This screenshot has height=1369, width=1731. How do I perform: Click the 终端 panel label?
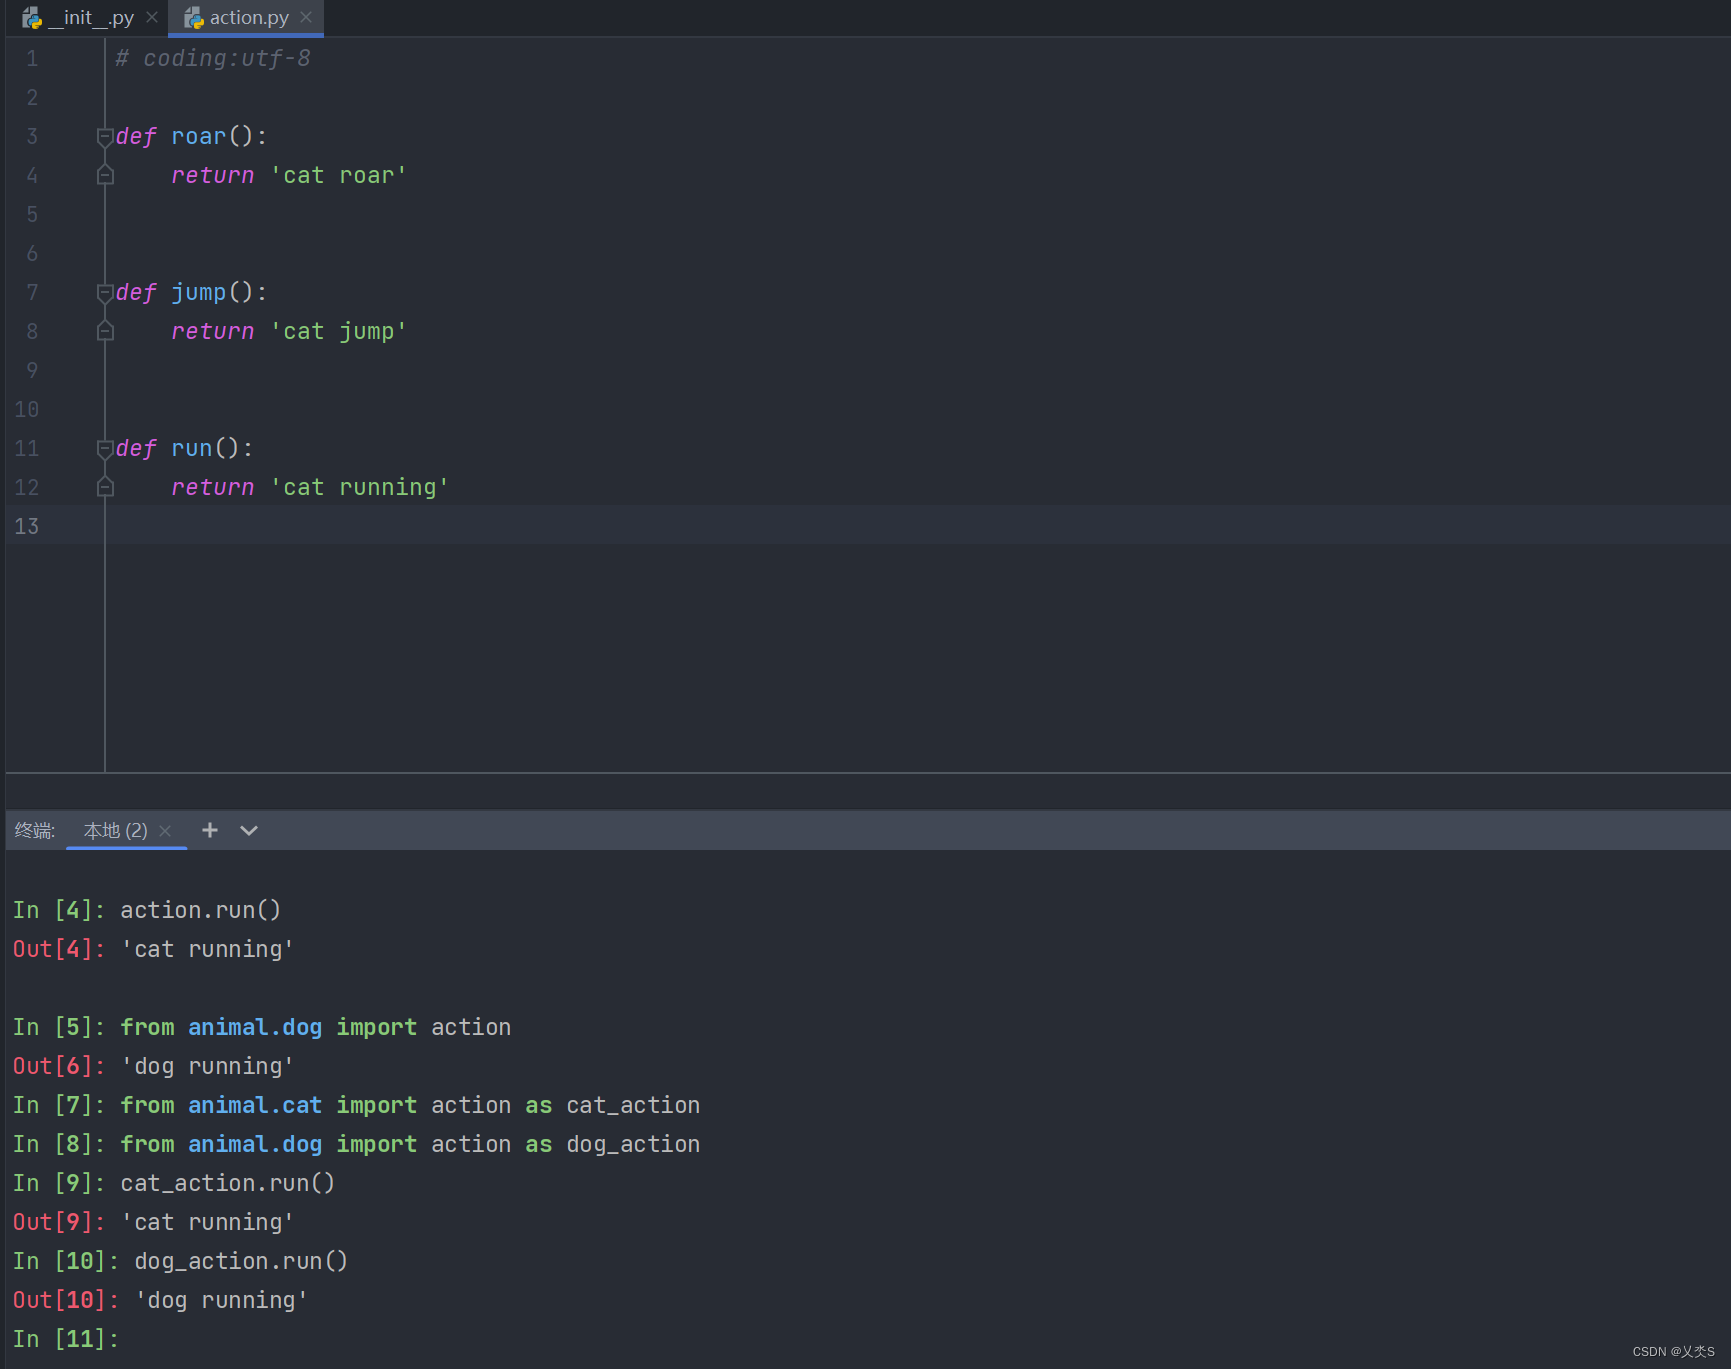coord(34,830)
